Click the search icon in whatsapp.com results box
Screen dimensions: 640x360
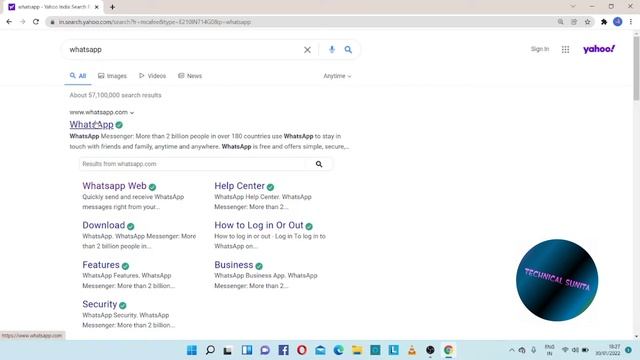click(x=319, y=164)
